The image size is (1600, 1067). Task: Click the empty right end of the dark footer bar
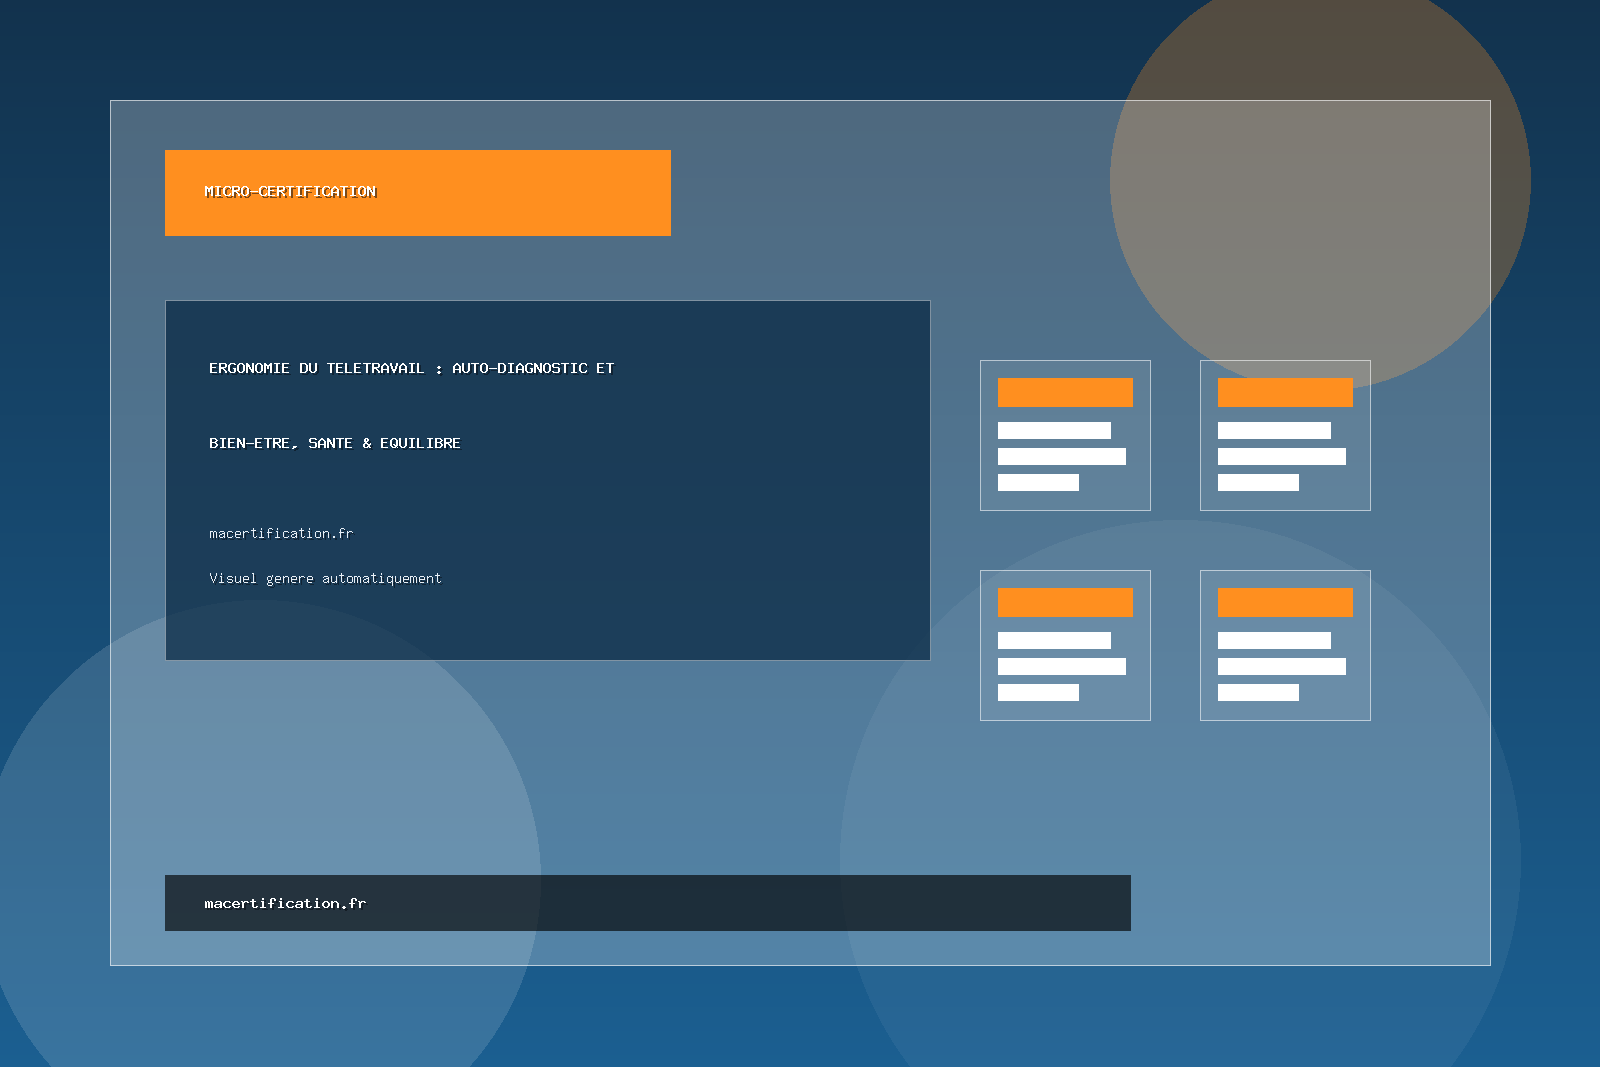pos(1000,904)
